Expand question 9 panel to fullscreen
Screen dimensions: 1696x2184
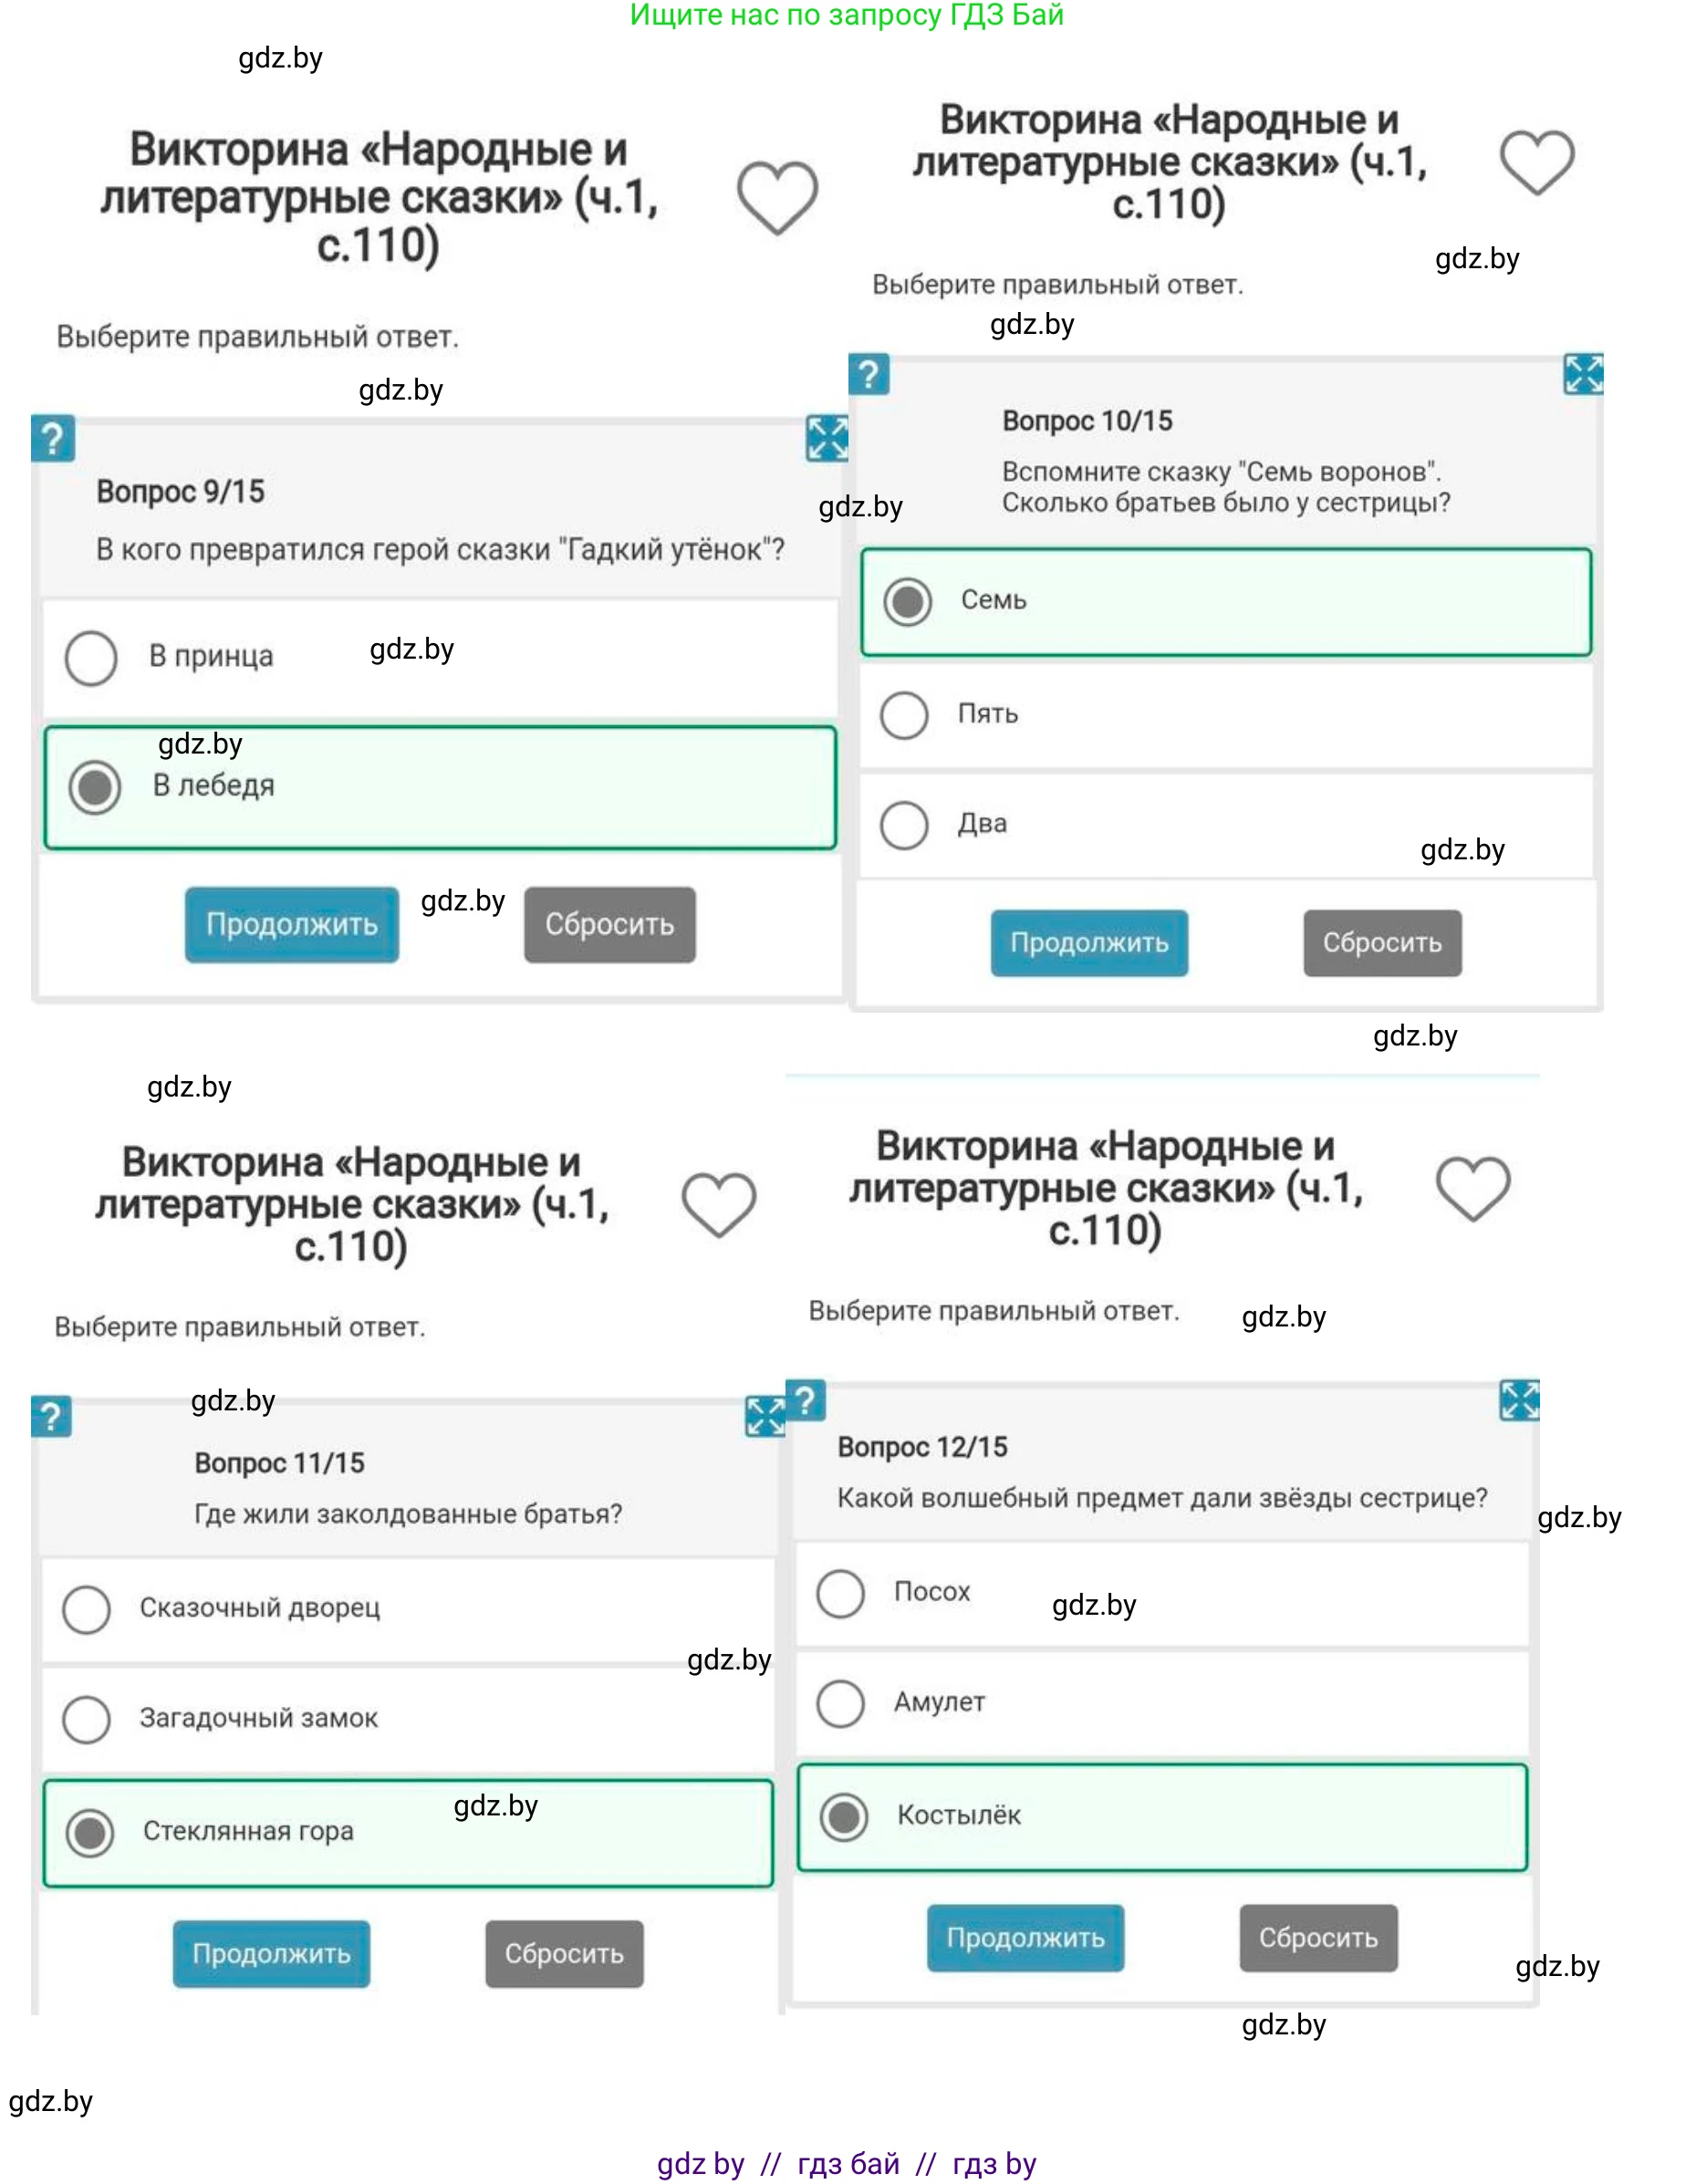tap(827, 438)
